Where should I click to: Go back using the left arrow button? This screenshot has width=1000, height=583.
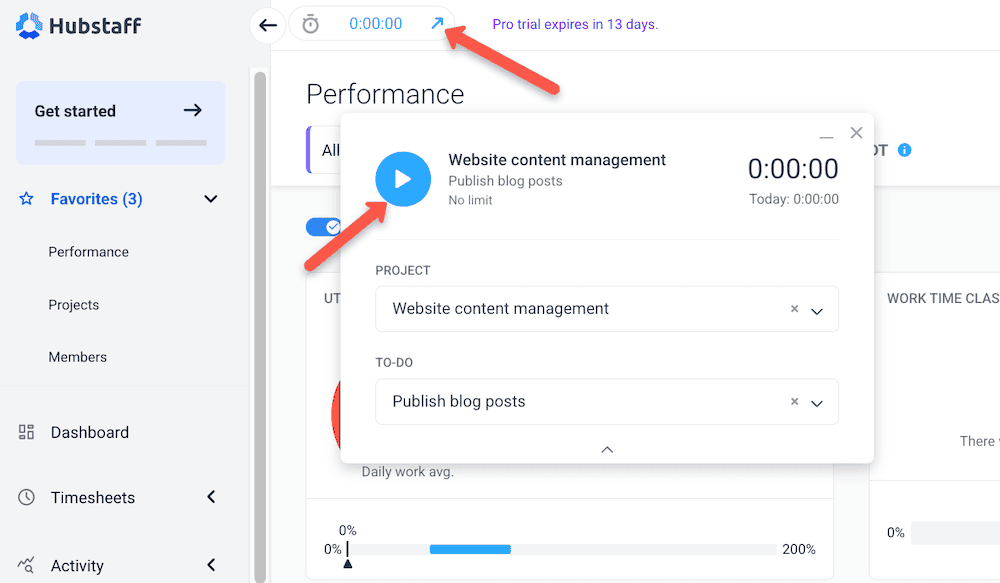[268, 26]
